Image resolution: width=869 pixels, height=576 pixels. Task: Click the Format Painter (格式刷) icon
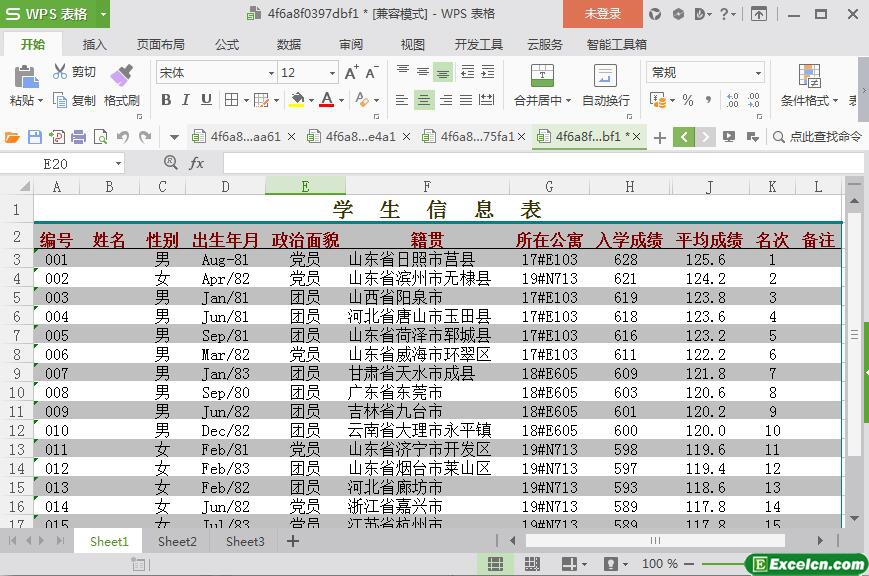(121, 76)
